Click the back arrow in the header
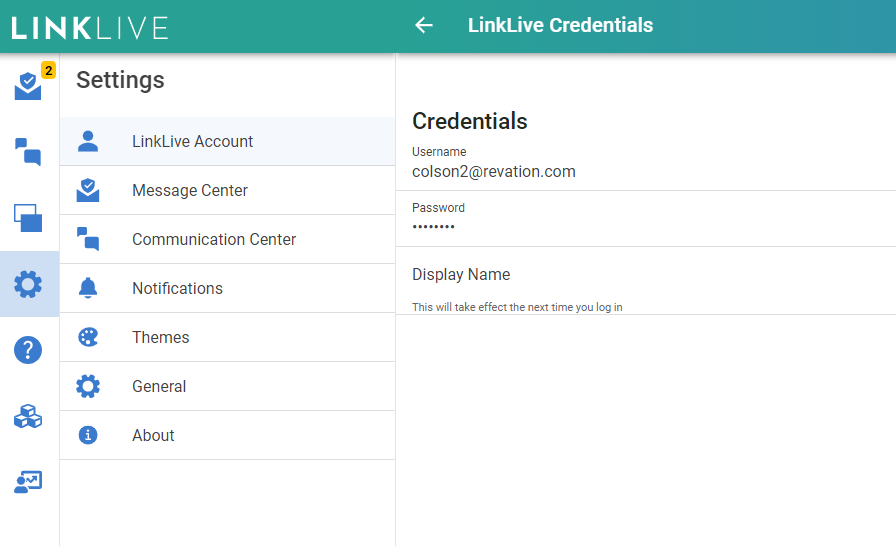Viewport: 896px width, 546px height. click(424, 26)
